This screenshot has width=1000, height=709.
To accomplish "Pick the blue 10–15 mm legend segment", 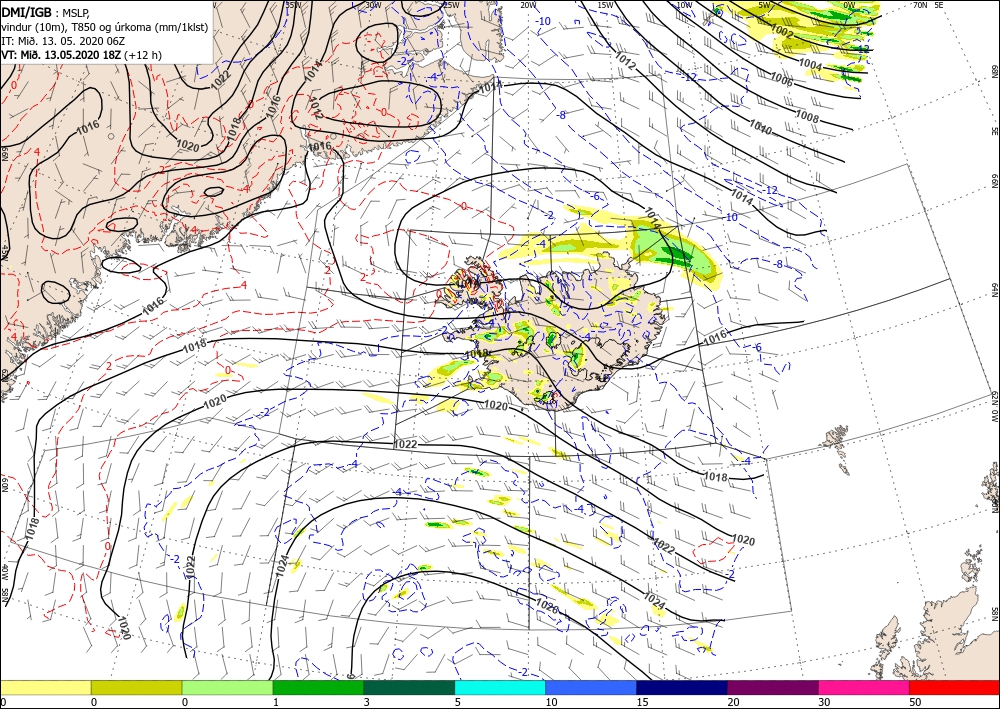I will pyautogui.click(x=591, y=687).
